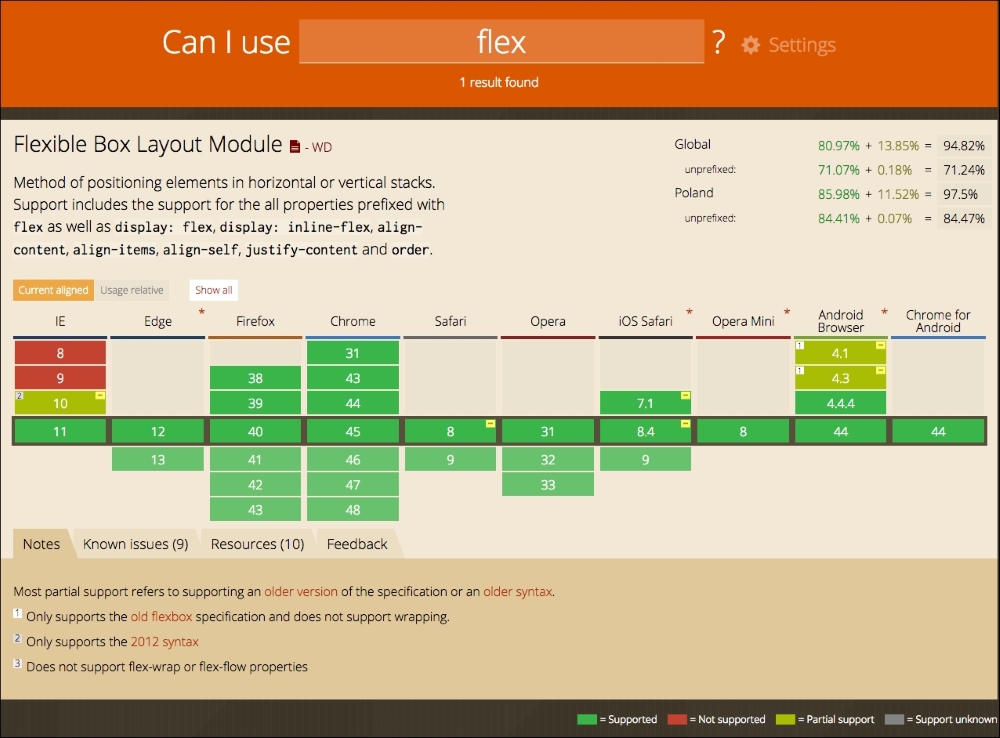Select the IE 11 current version cell

(x=60, y=432)
